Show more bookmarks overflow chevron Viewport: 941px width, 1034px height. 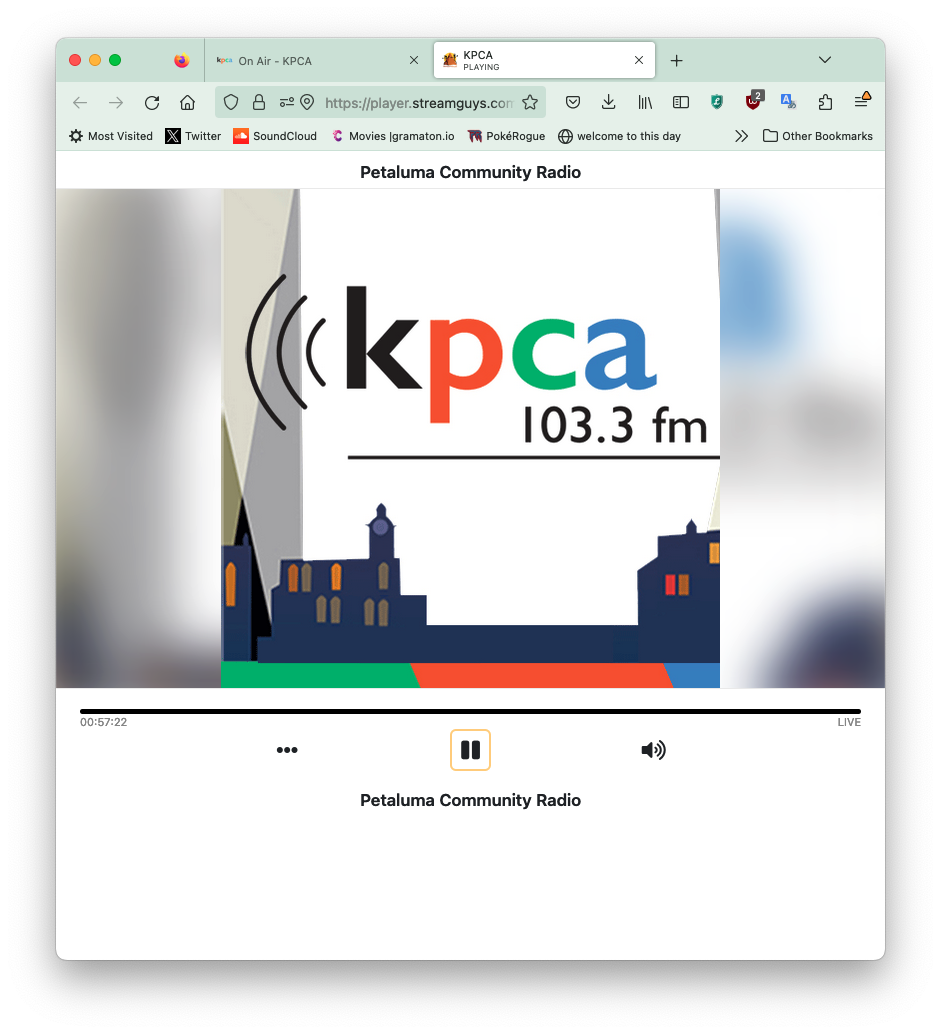click(x=741, y=136)
